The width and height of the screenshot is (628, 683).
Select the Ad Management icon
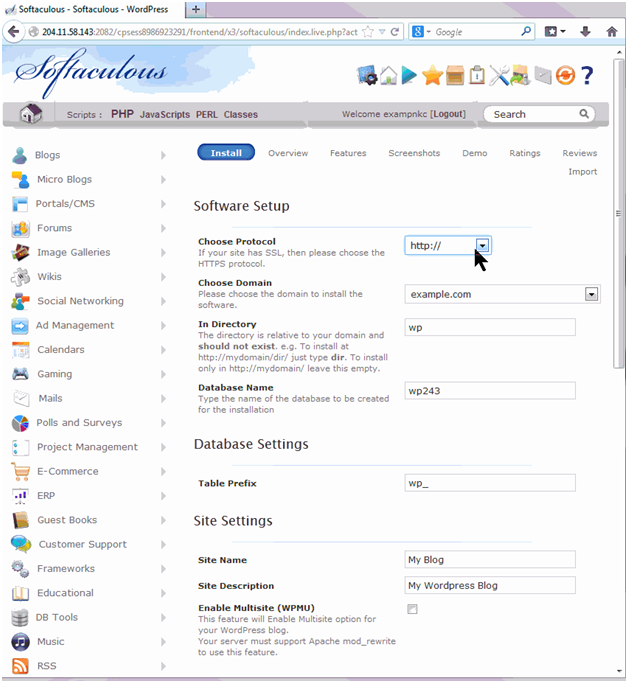[x=20, y=326]
